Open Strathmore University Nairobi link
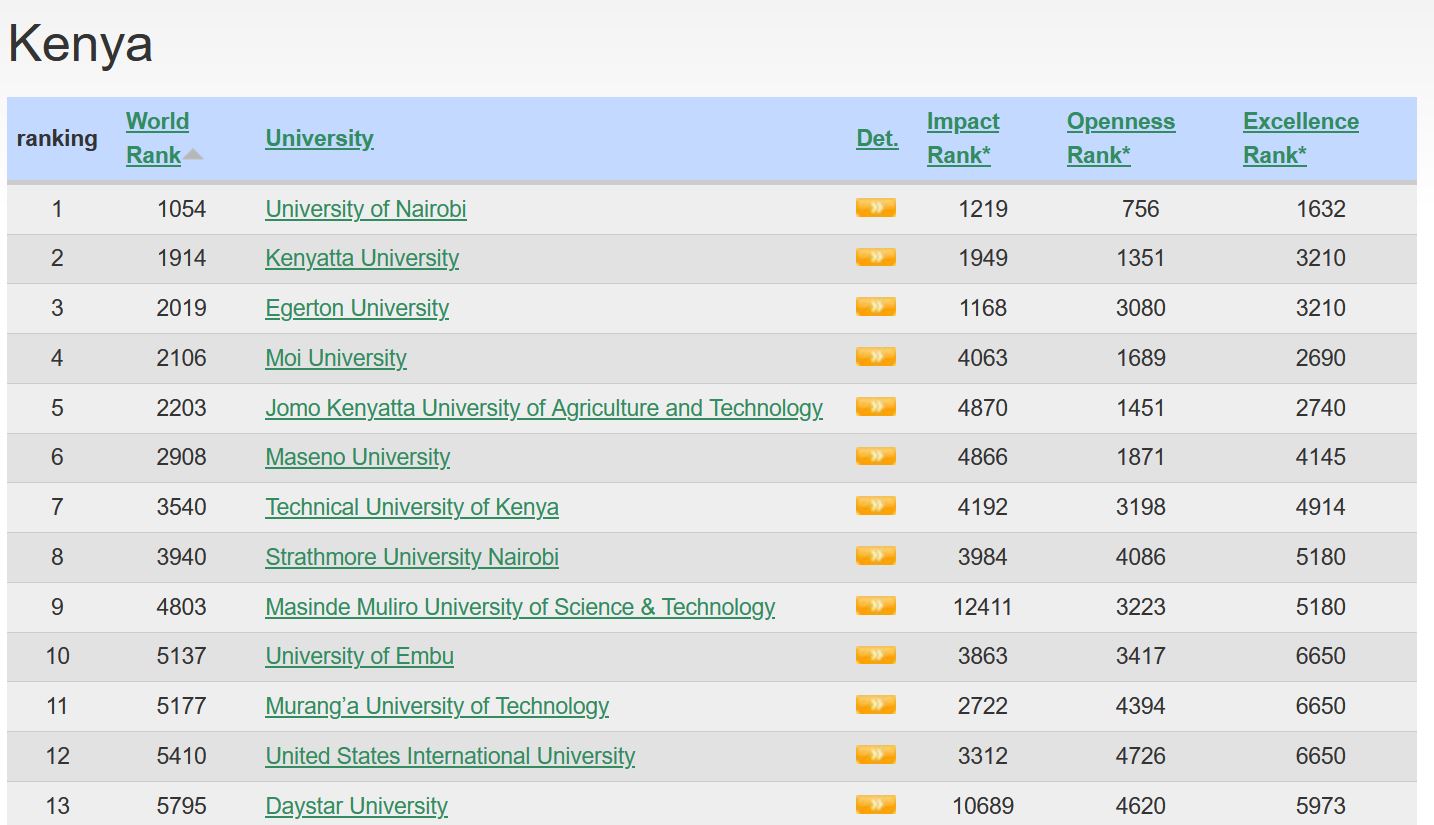This screenshot has width=1434, height=825. click(x=412, y=557)
